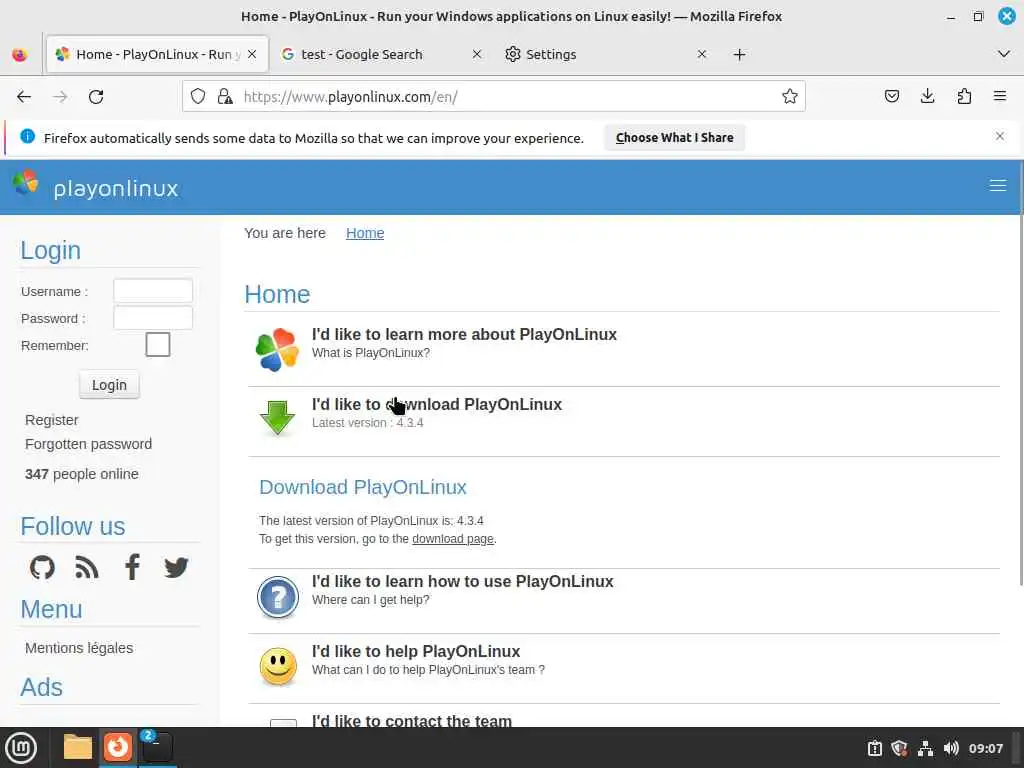Focus the Username input field
Image resolution: width=1024 pixels, height=768 pixels.
(x=153, y=291)
